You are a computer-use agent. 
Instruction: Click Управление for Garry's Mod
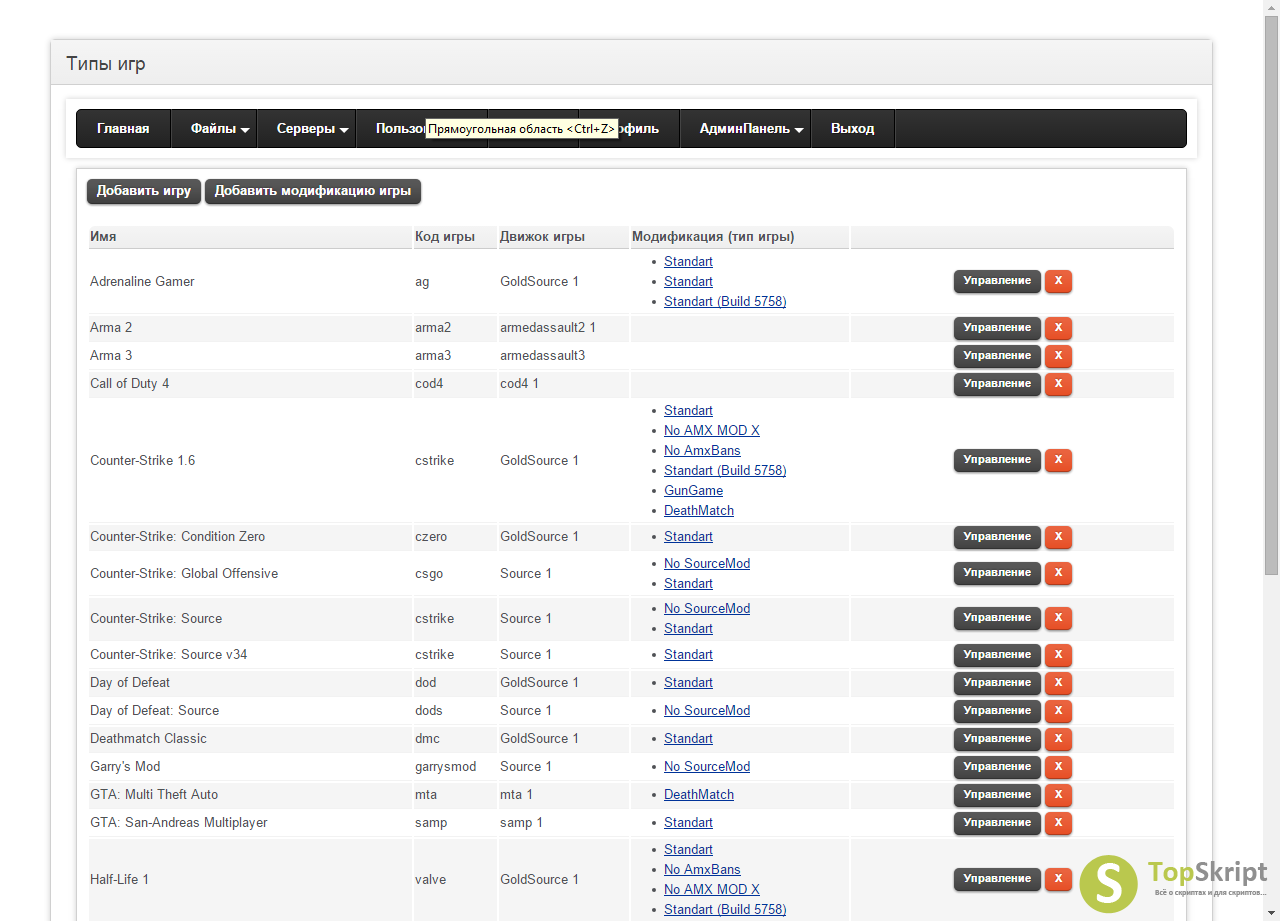[x=997, y=767]
